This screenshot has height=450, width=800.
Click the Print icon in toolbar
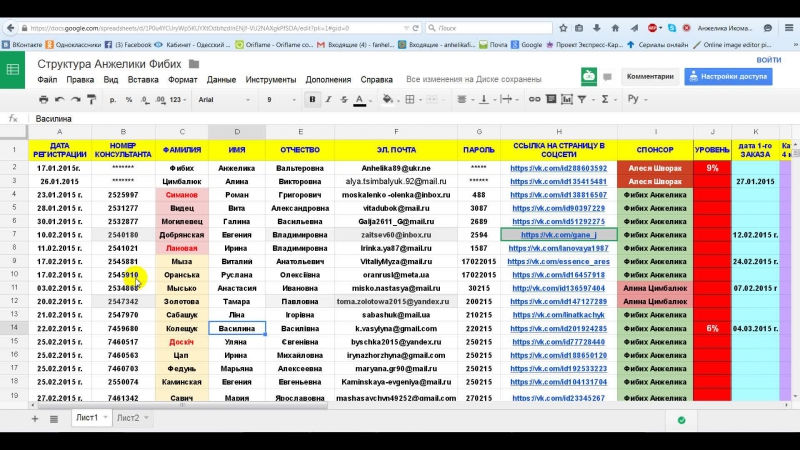[x=43, y=100]
